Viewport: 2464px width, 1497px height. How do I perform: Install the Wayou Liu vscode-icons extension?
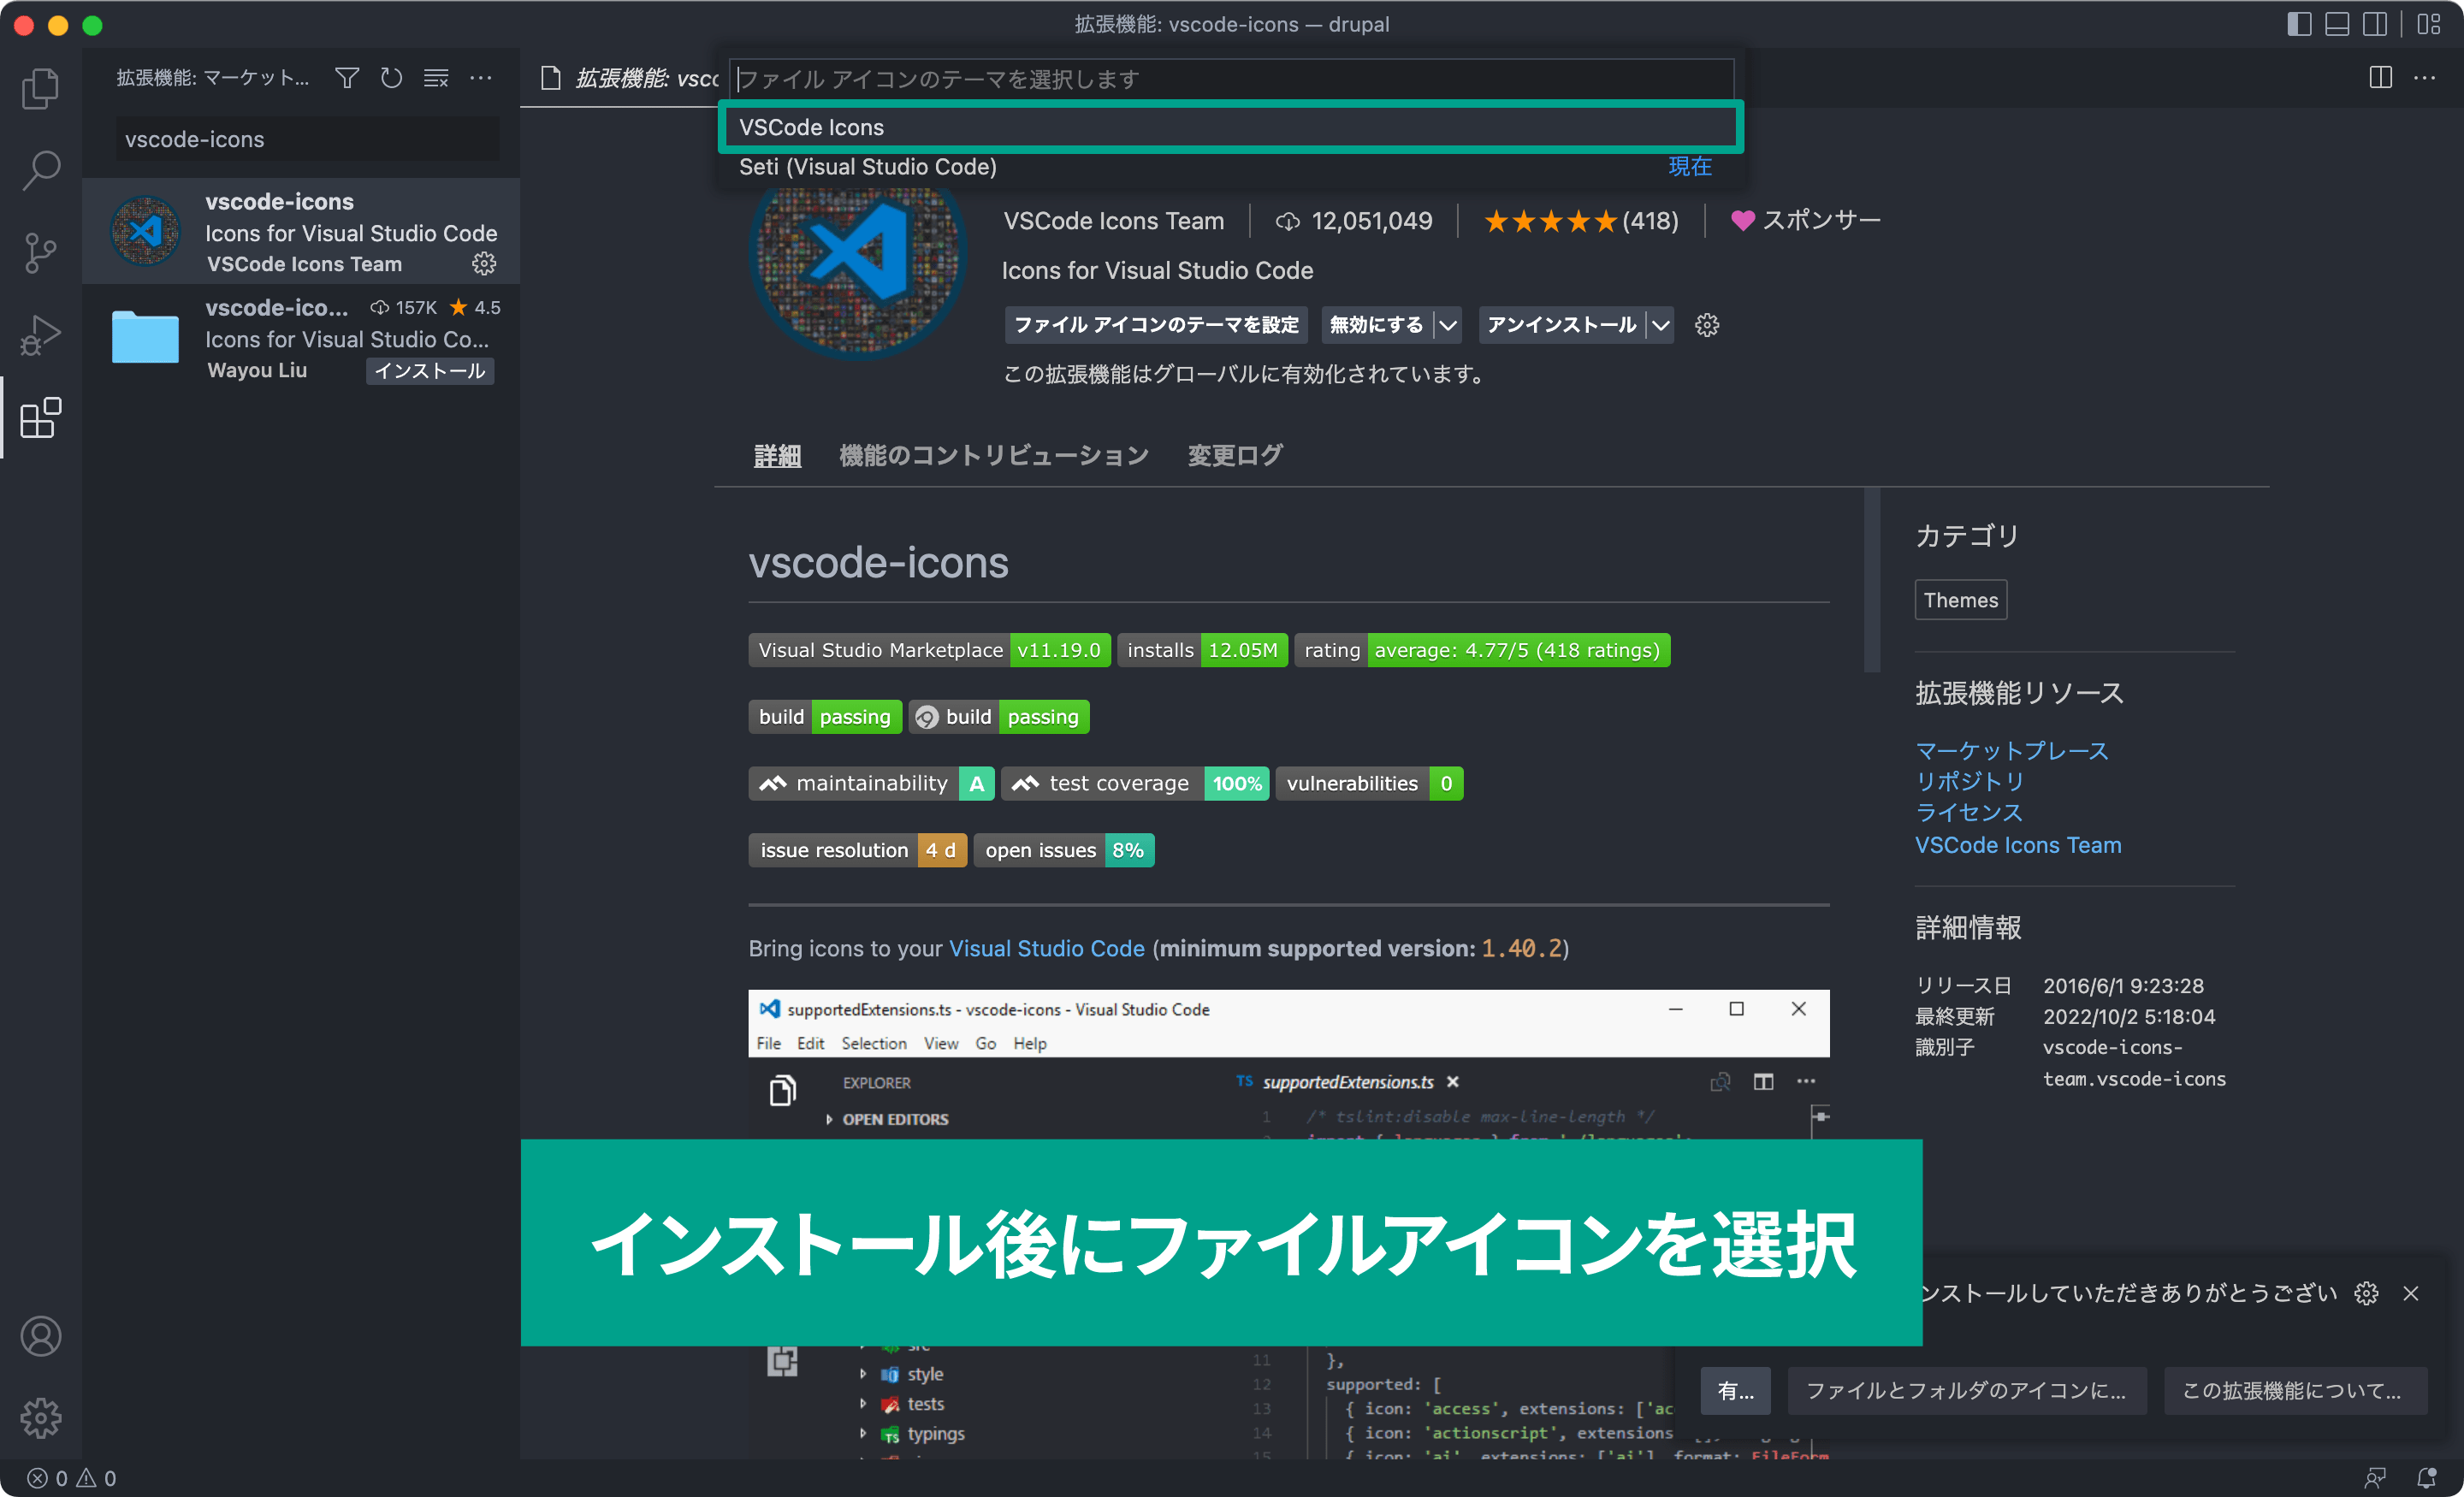tap(430, 371)
